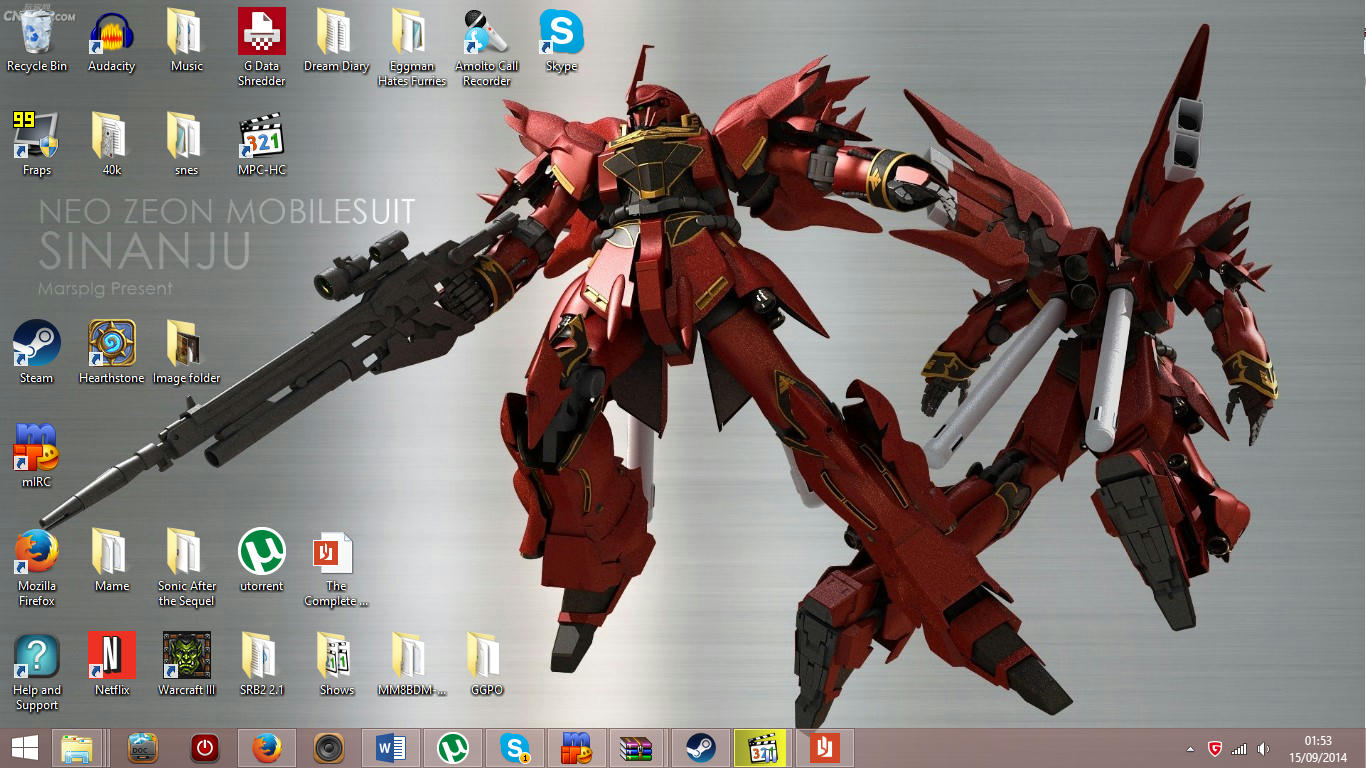
Task: Open Sonic After the Sequel folder
Action: 186,568
